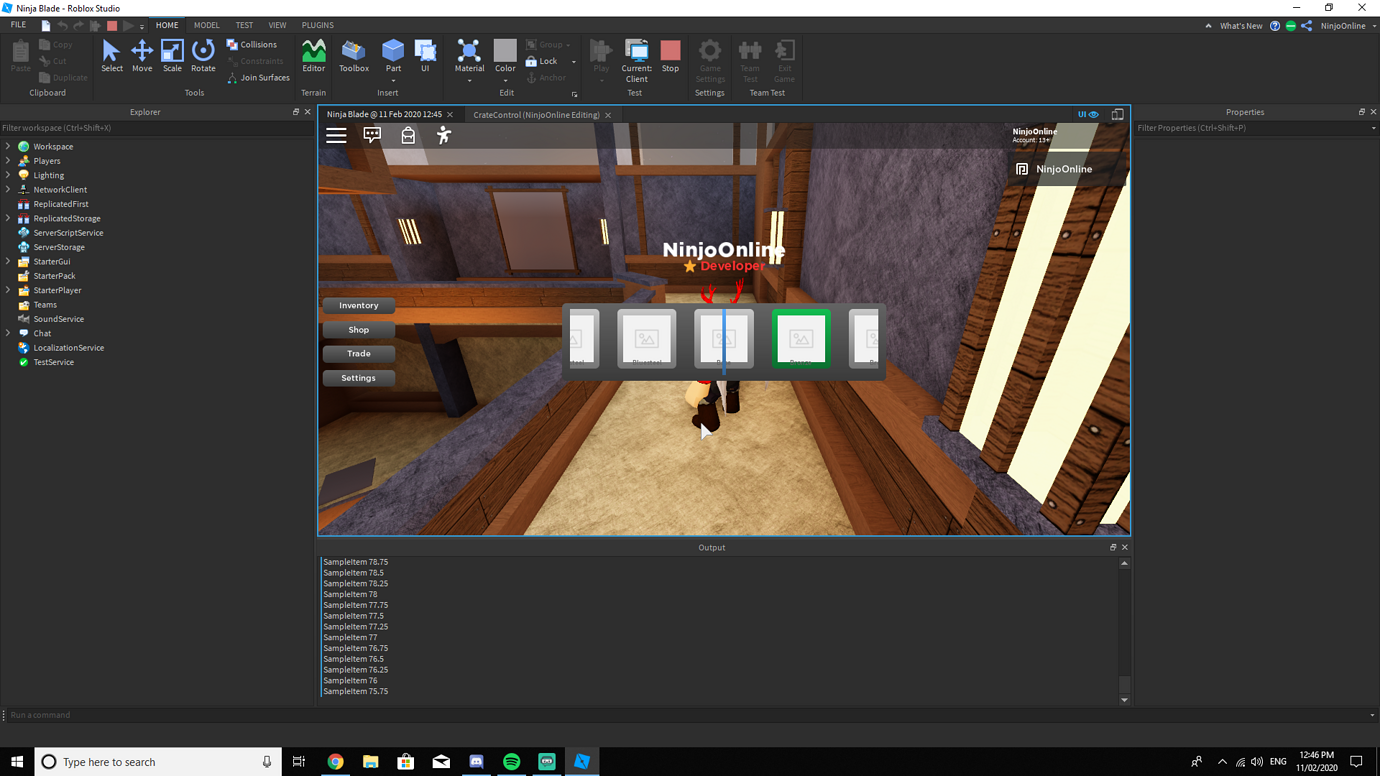Click the in-game Inventory button
1380x776 pixels.
359,305
